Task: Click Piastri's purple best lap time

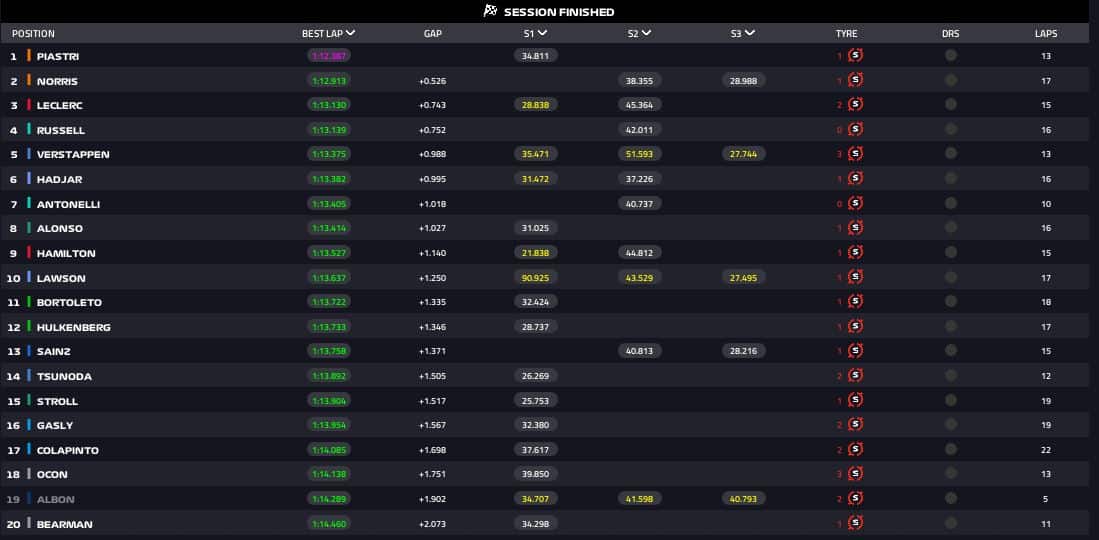Action: 329,55
